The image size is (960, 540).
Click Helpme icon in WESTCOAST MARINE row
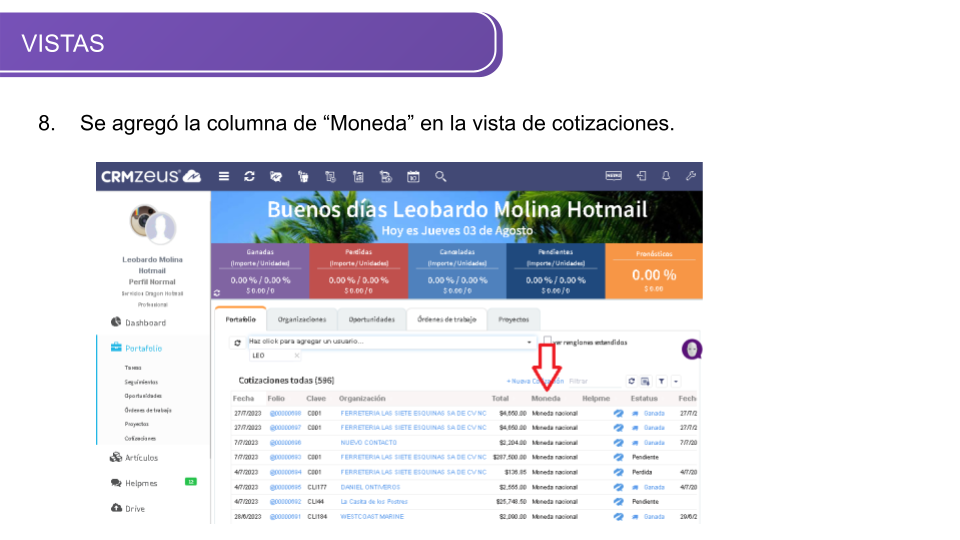[x=618, y=516]
